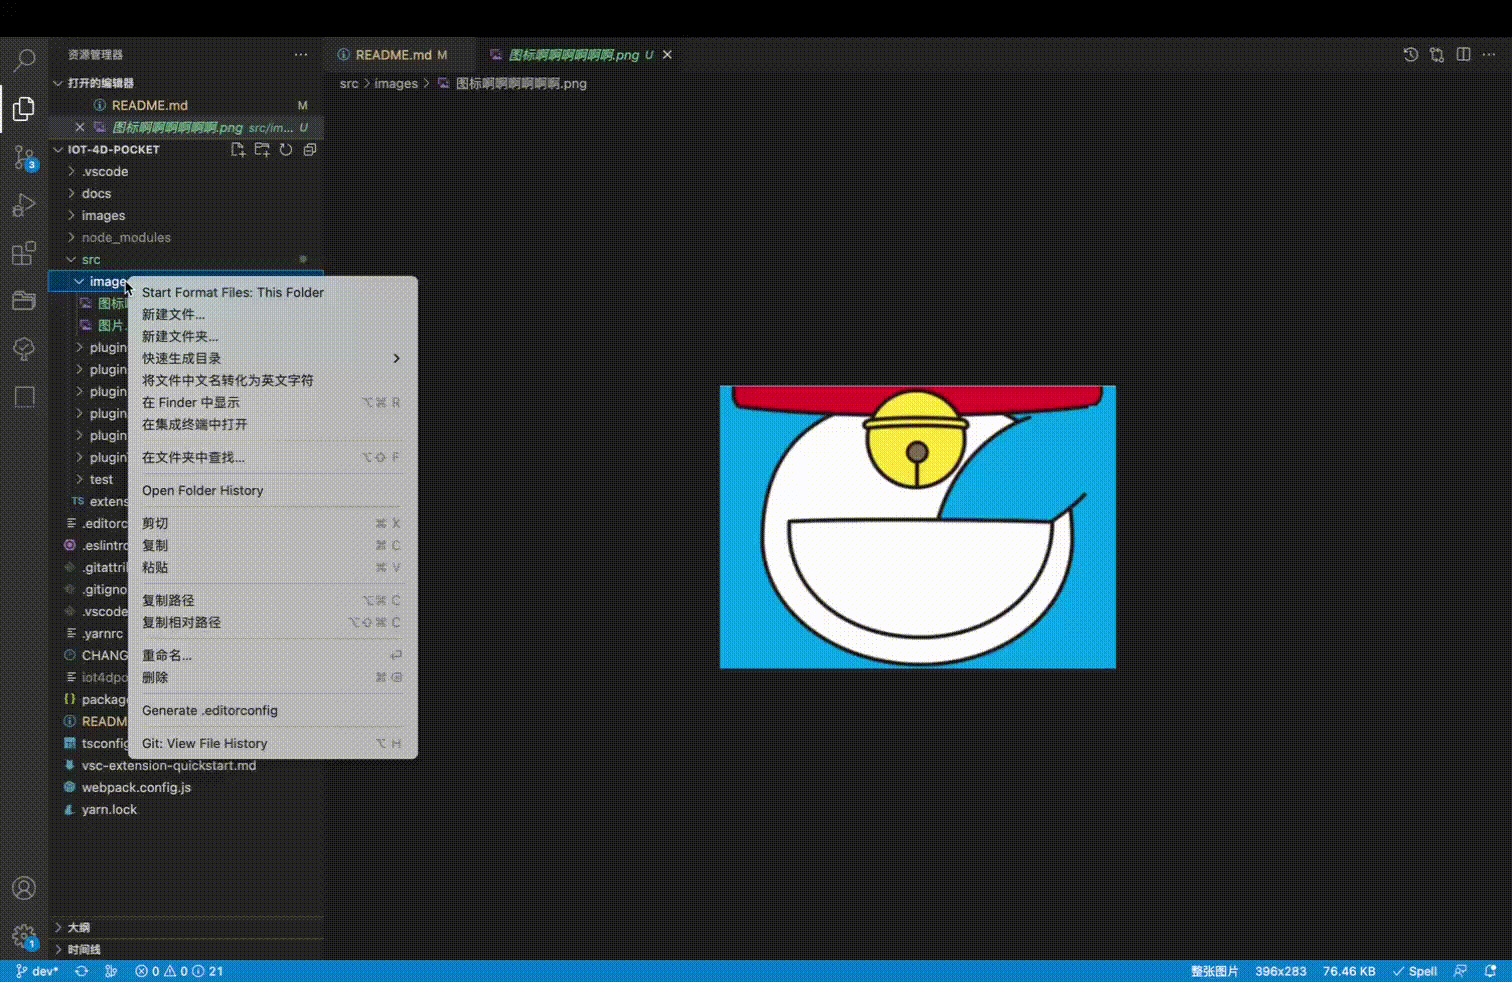Click the open changes icon in editor toolbar
Screen dimensions: 1512x982
1437,55
